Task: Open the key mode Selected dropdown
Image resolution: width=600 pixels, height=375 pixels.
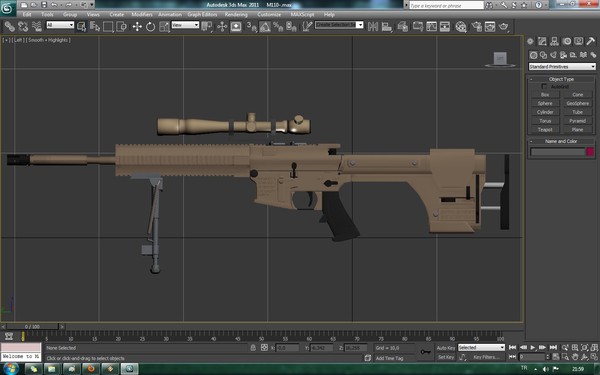Action: (x=481, y=347)
